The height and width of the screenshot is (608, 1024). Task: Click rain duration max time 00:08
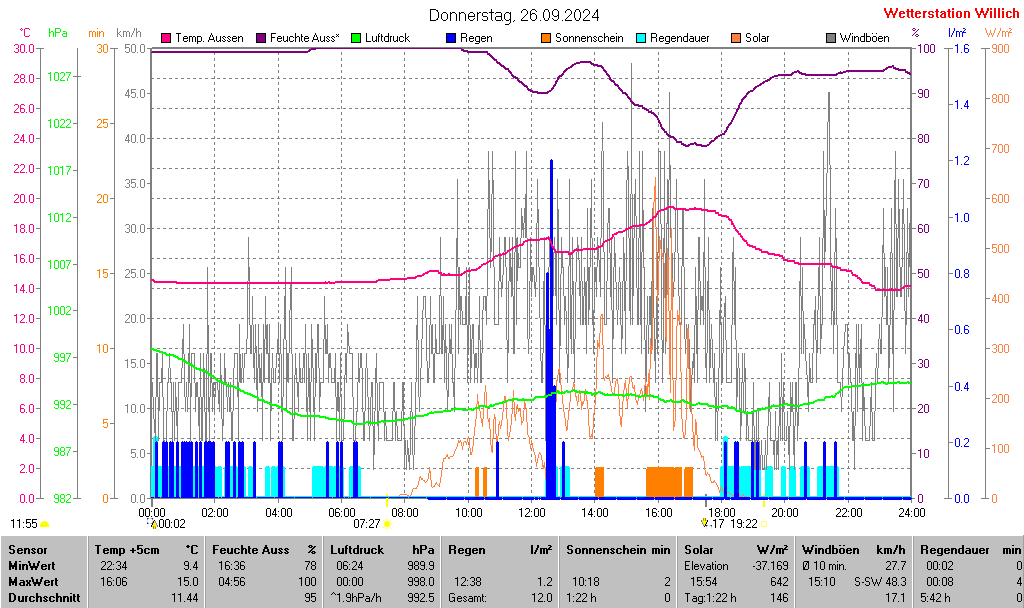[x=940, y=581]
